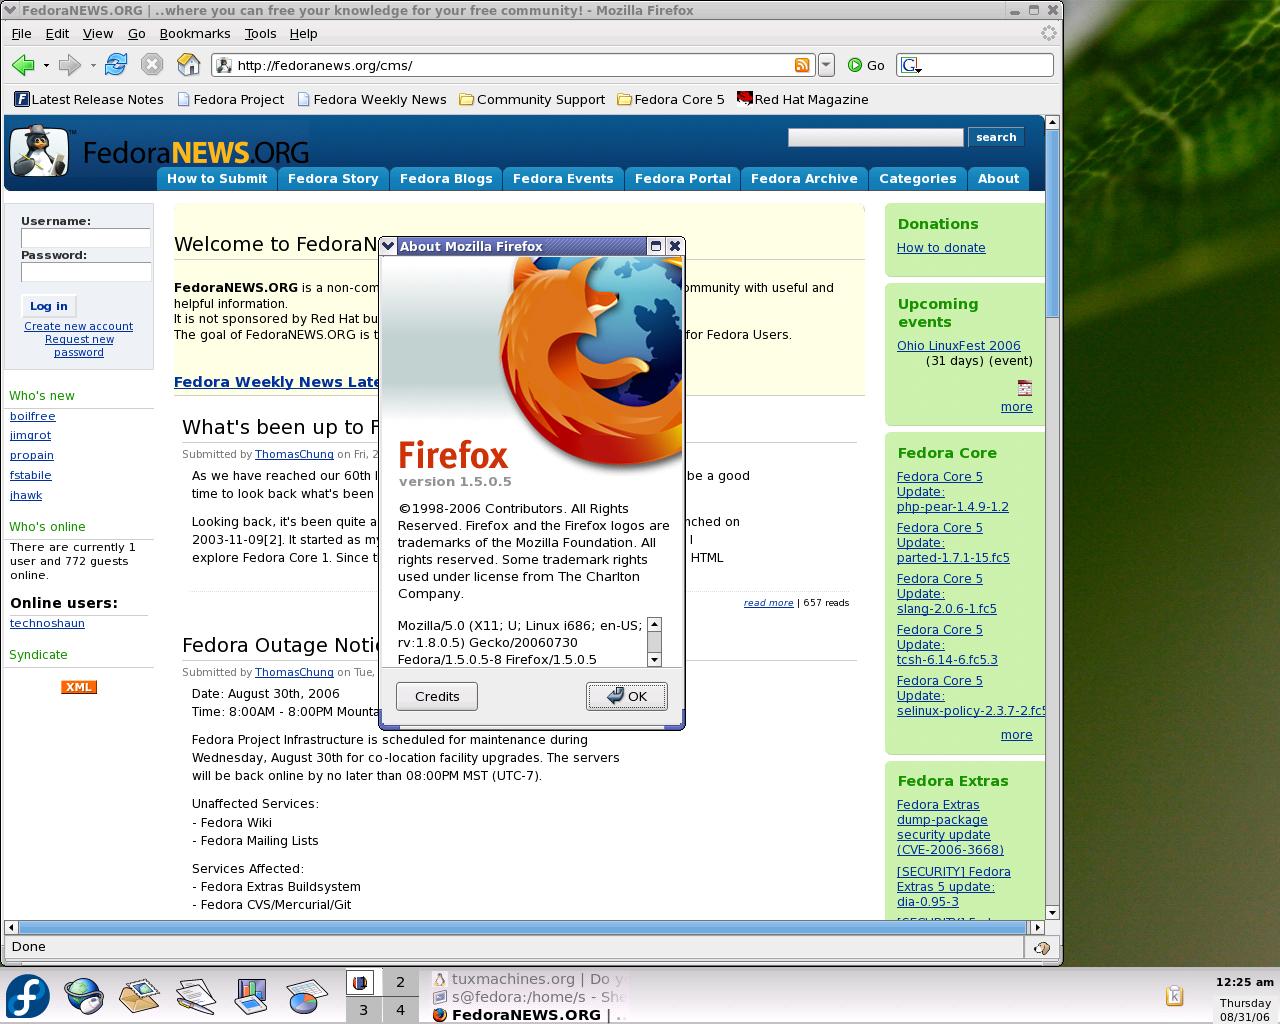The width and height of the screenshot is (1280, 1024).
Task: Launch the email client panel icon
Action: pyautogui.click(x=140, y=997)
